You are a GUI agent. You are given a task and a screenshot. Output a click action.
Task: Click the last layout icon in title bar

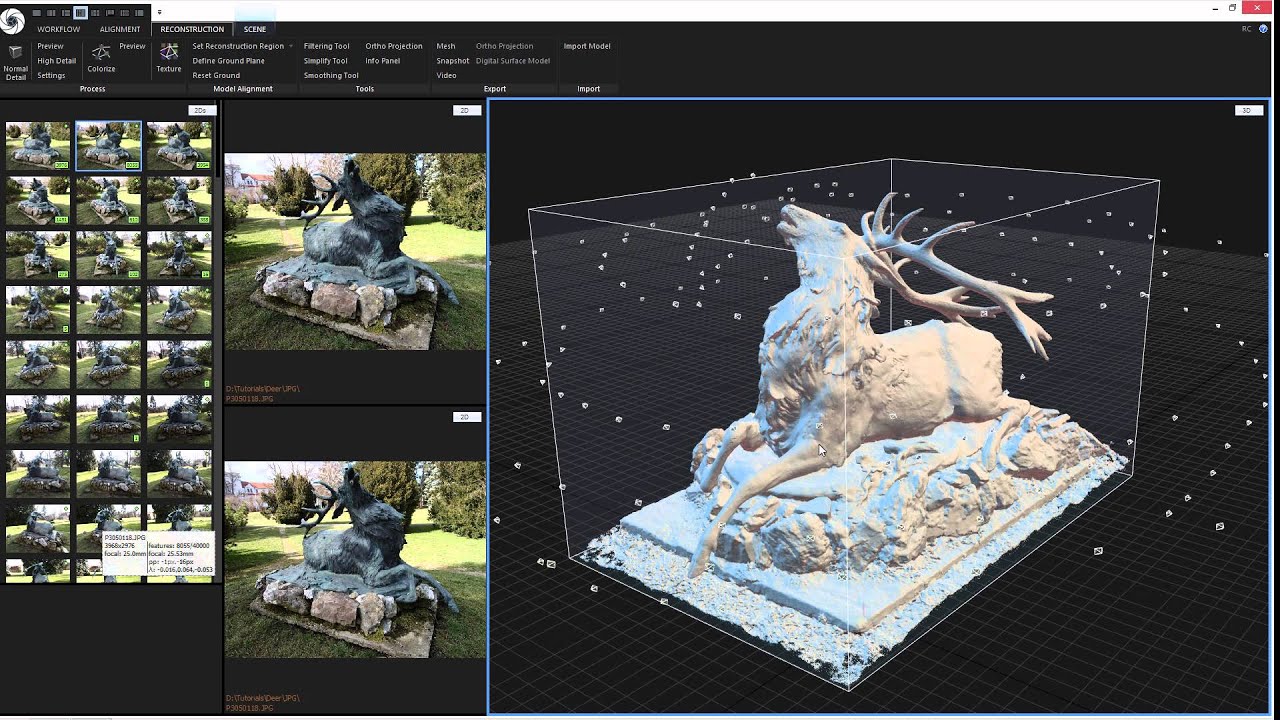click(x=139, y=13)
